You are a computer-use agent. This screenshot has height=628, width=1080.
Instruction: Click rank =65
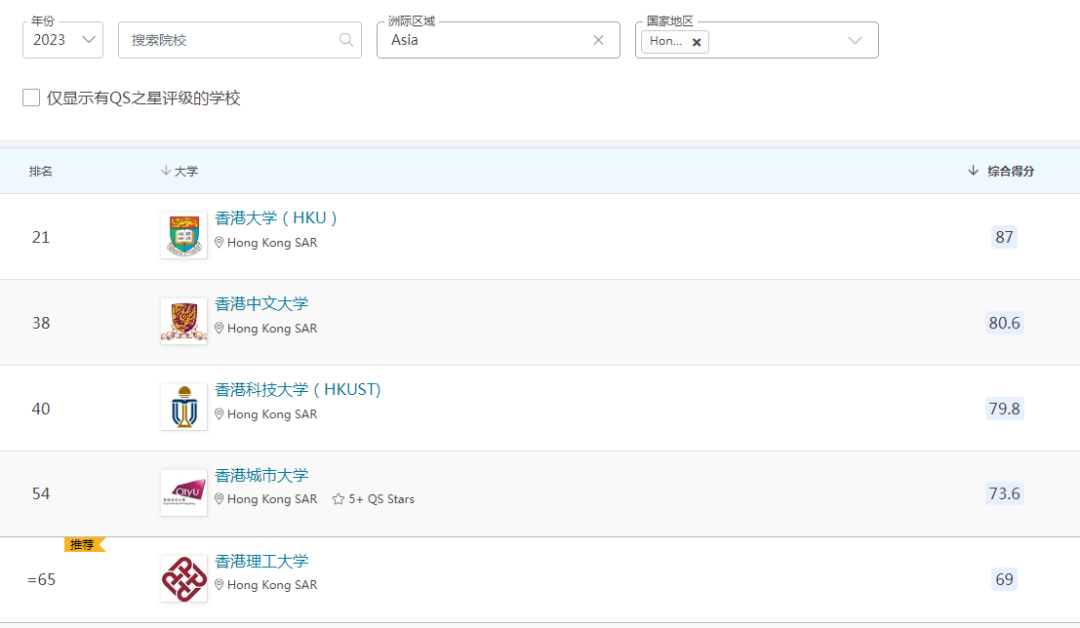[x=41, y=580]
